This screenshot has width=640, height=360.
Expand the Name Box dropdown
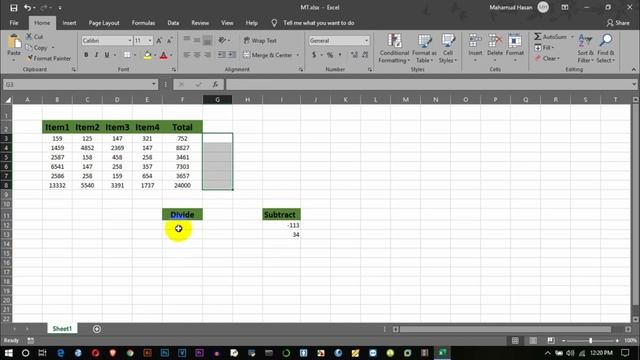pos(154,84)
